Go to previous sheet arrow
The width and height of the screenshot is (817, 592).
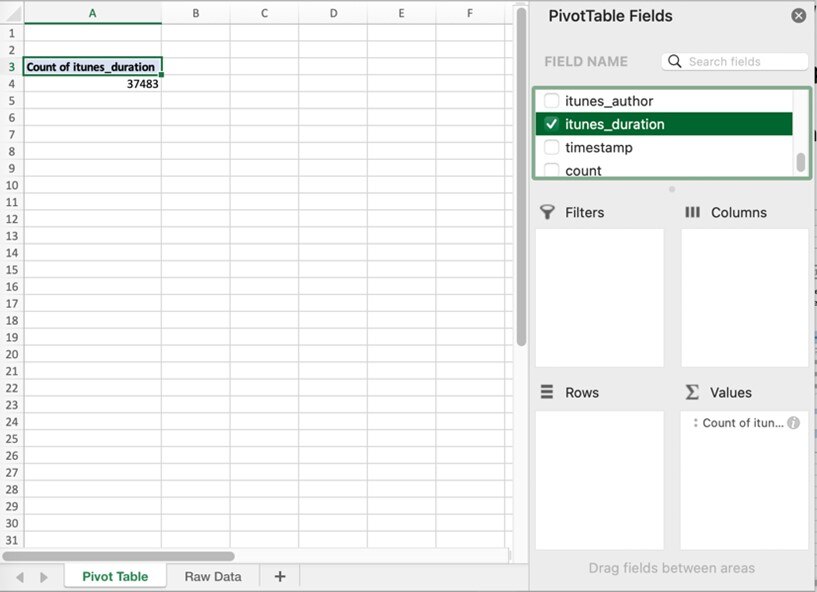pyautogui.click(x=20, y=577)
